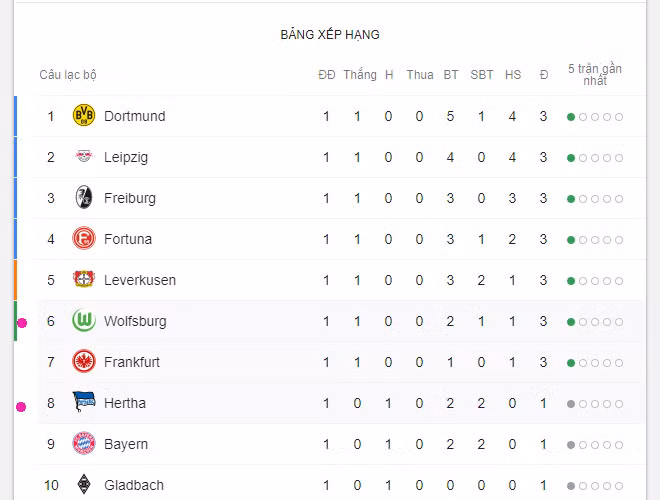The width and height of the screenshot is (660, 500).
Task: Click the '5 trận gần nhất' header
Action: pos(595,75)
